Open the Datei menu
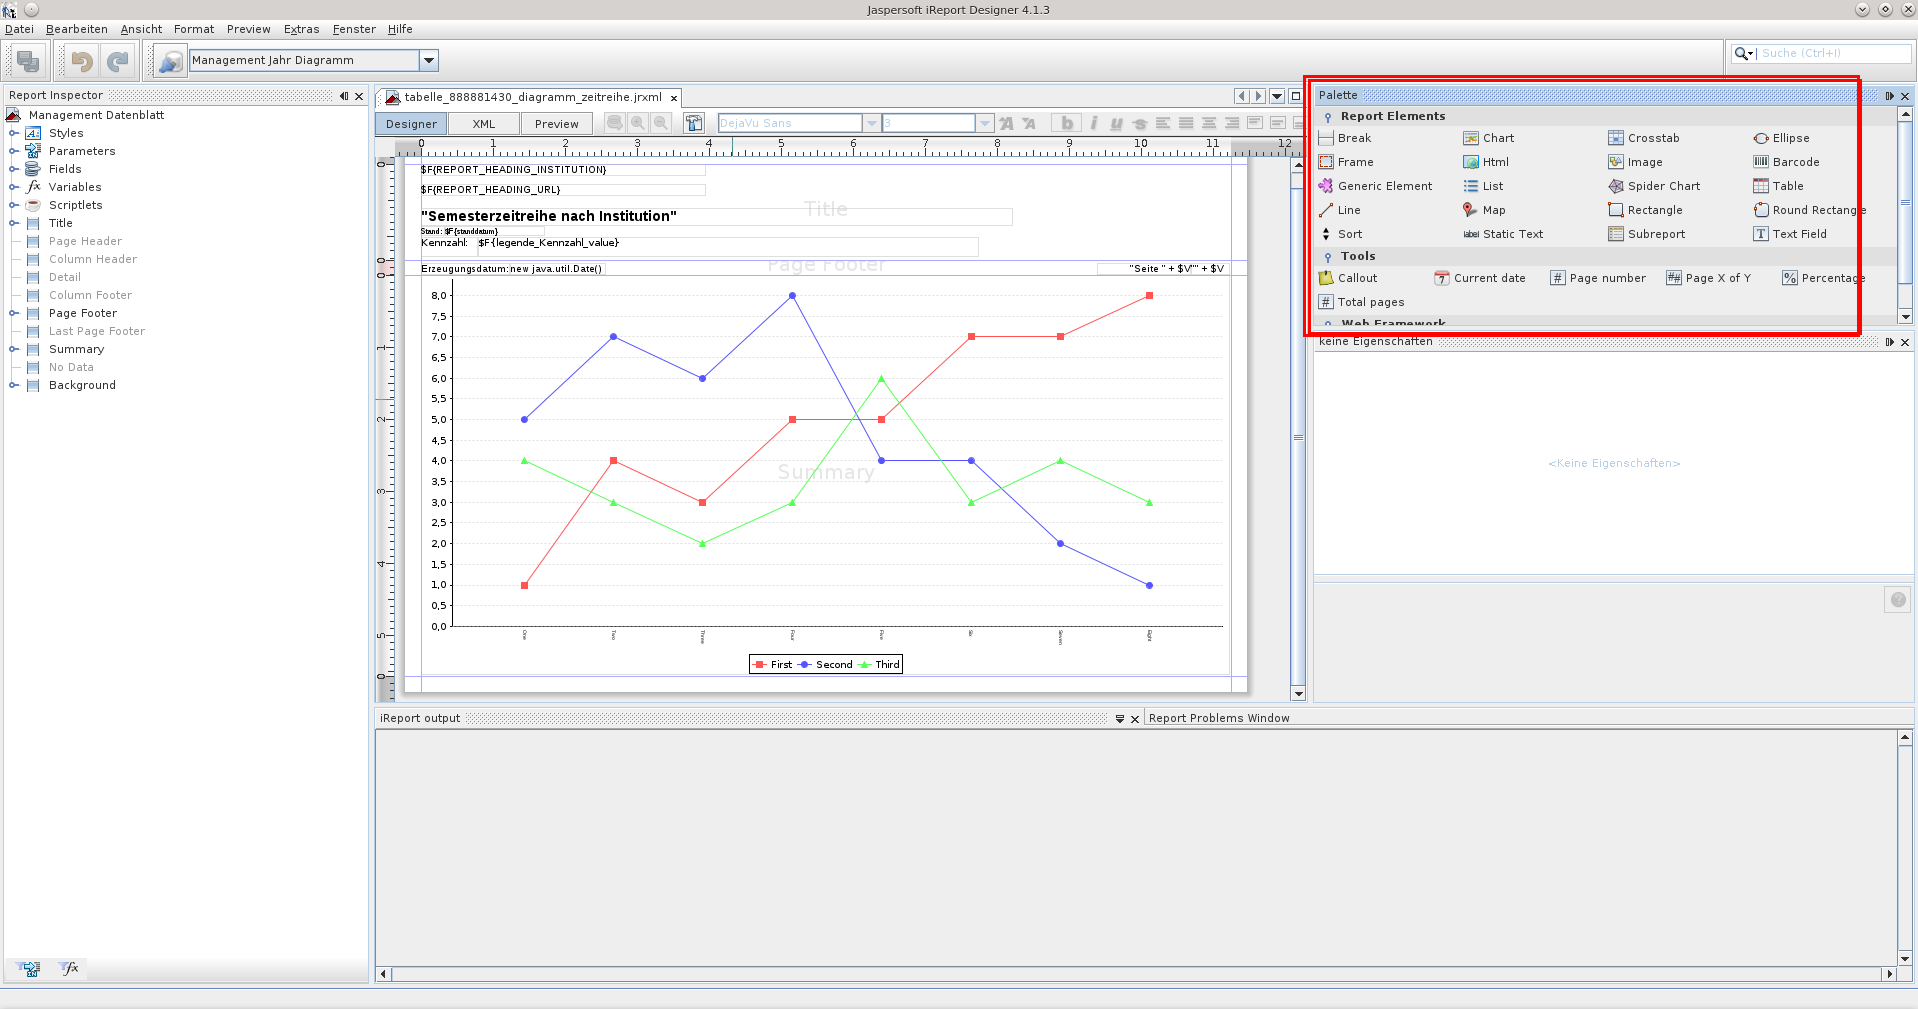 tap(19, 29)
